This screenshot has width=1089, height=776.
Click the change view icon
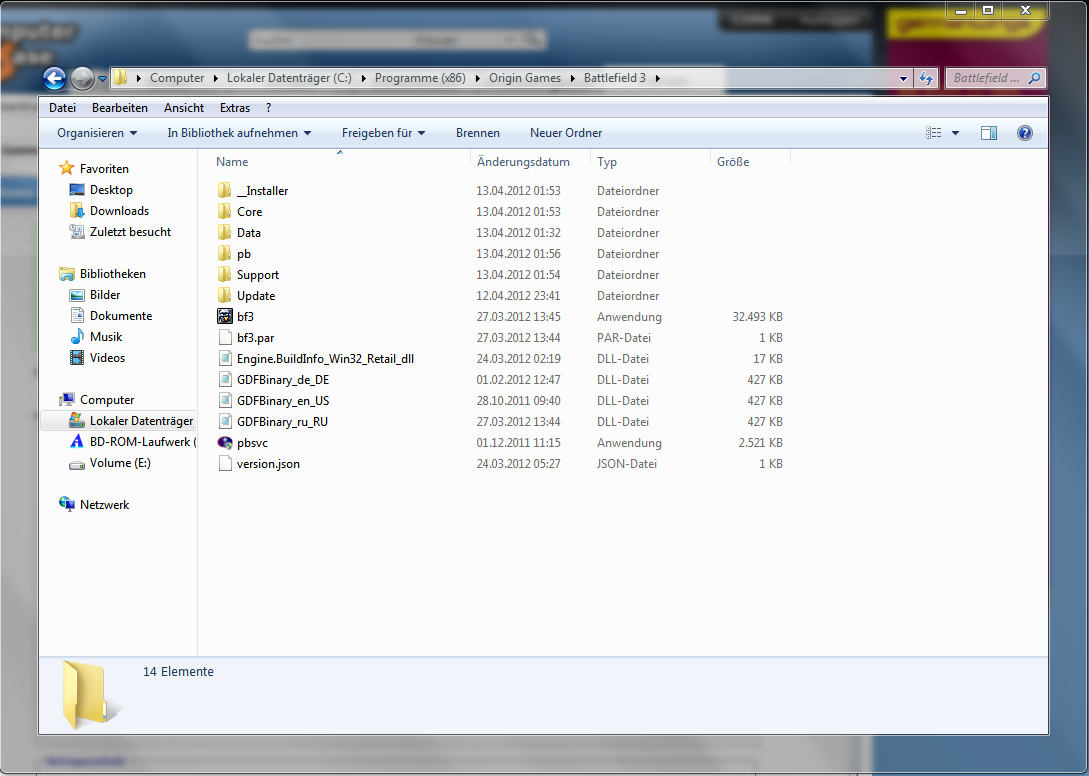click(x=934, y=133)
